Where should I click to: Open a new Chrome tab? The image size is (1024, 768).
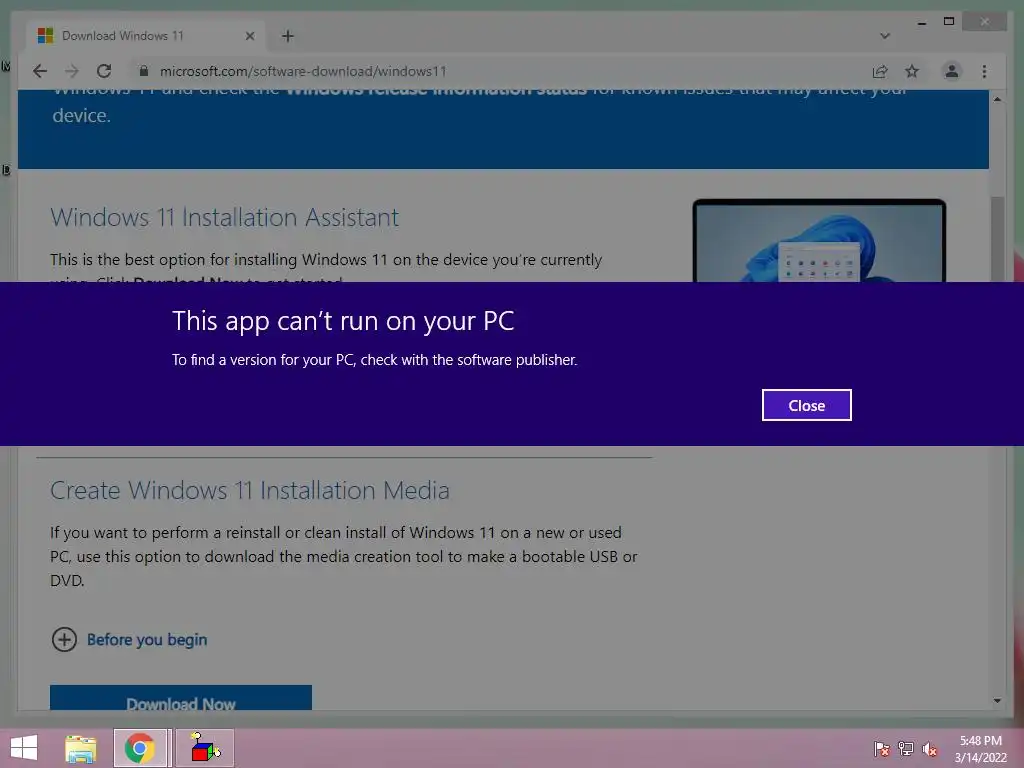[x=287, y=36]
